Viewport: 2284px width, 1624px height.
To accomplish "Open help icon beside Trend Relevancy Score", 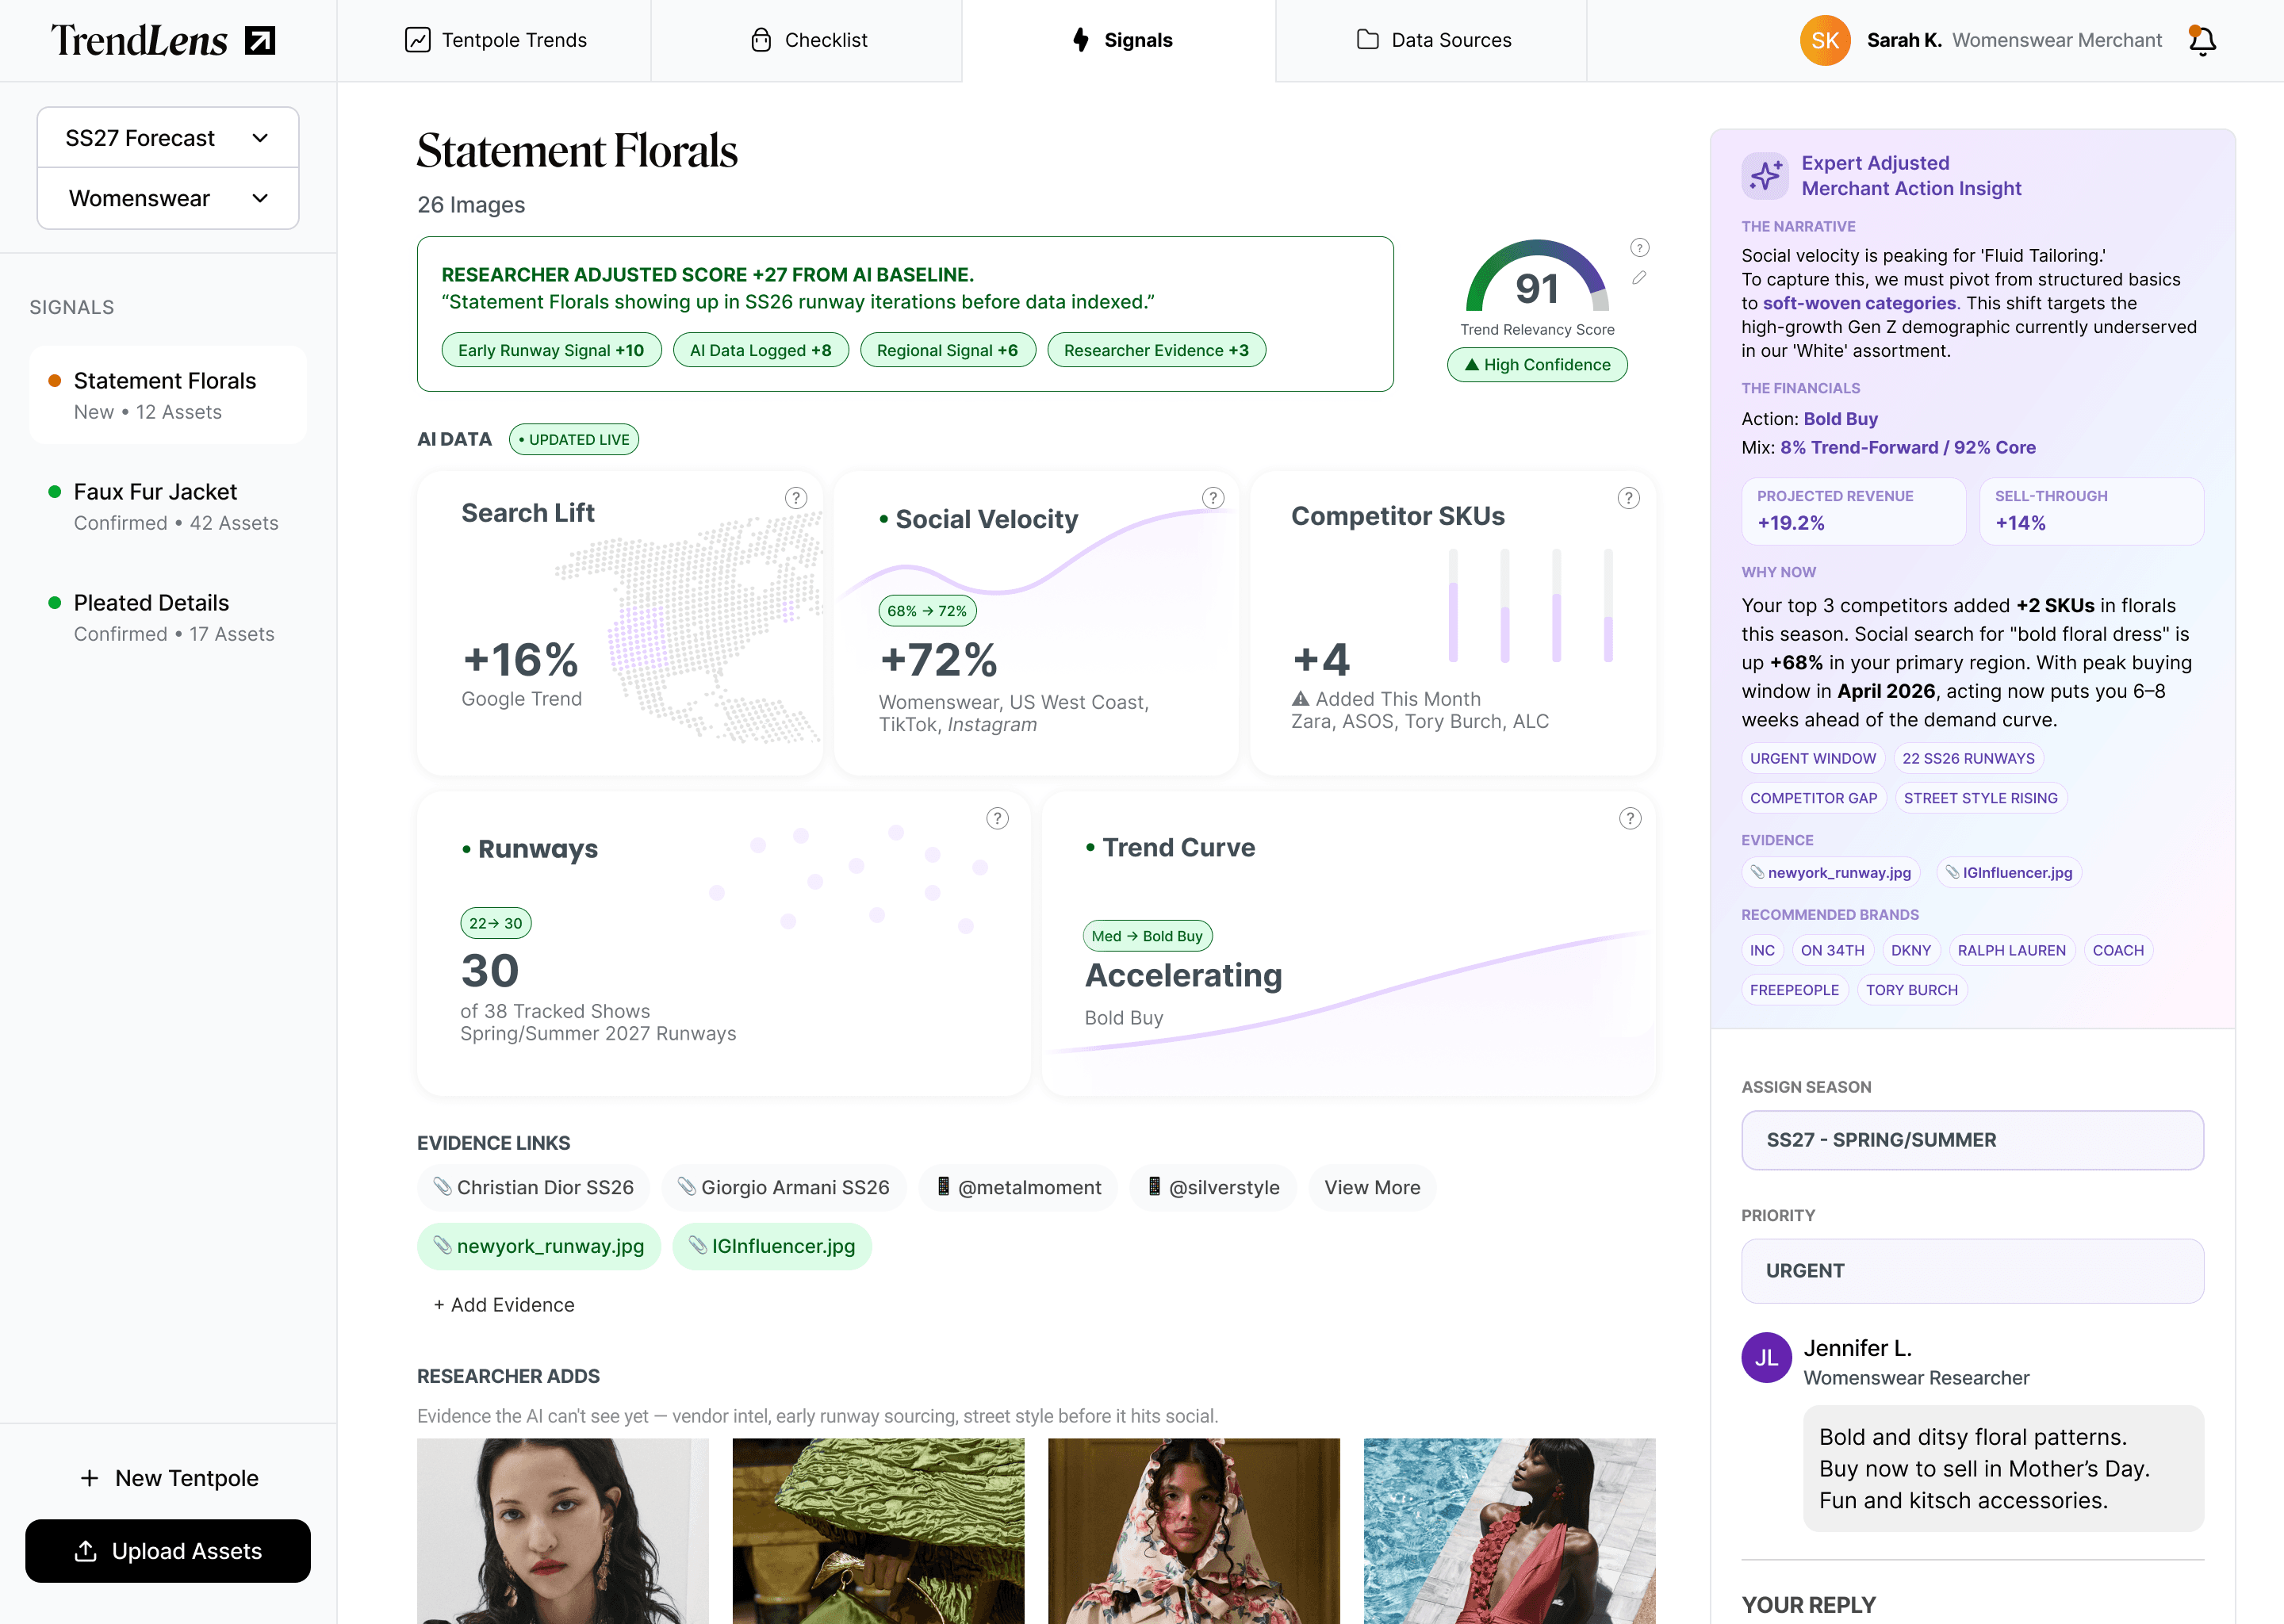I will (1639, 247).
